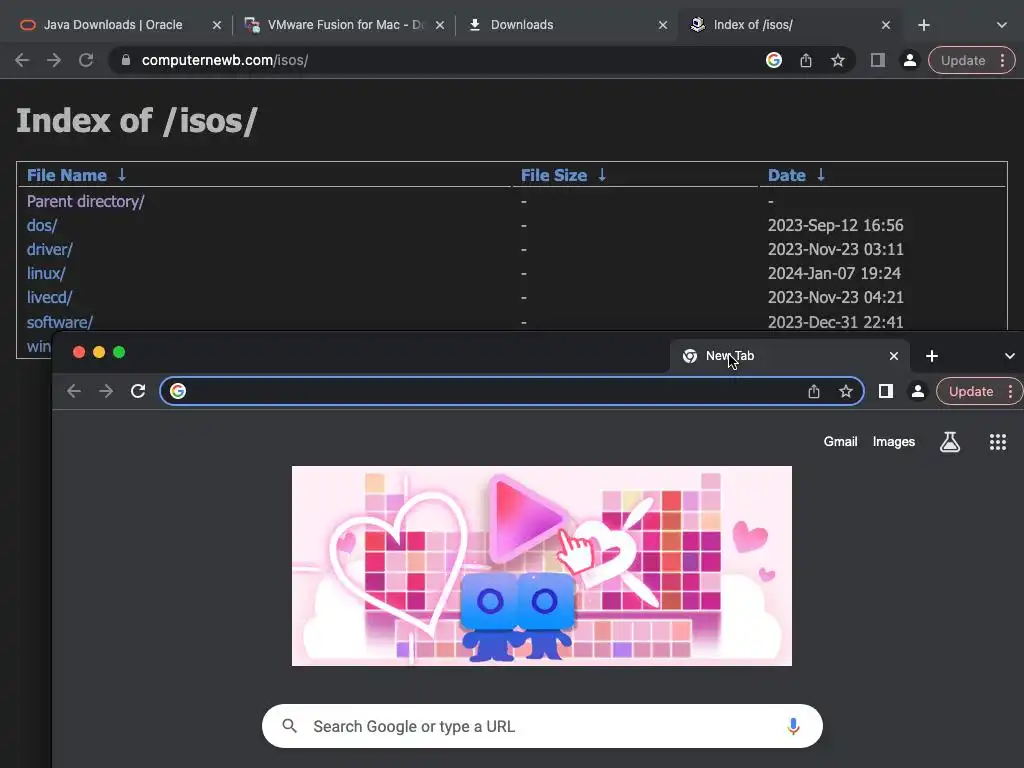Close the Index of /isos/ tab
Screen dimensions: 1024x768
[x=886, y=25]
